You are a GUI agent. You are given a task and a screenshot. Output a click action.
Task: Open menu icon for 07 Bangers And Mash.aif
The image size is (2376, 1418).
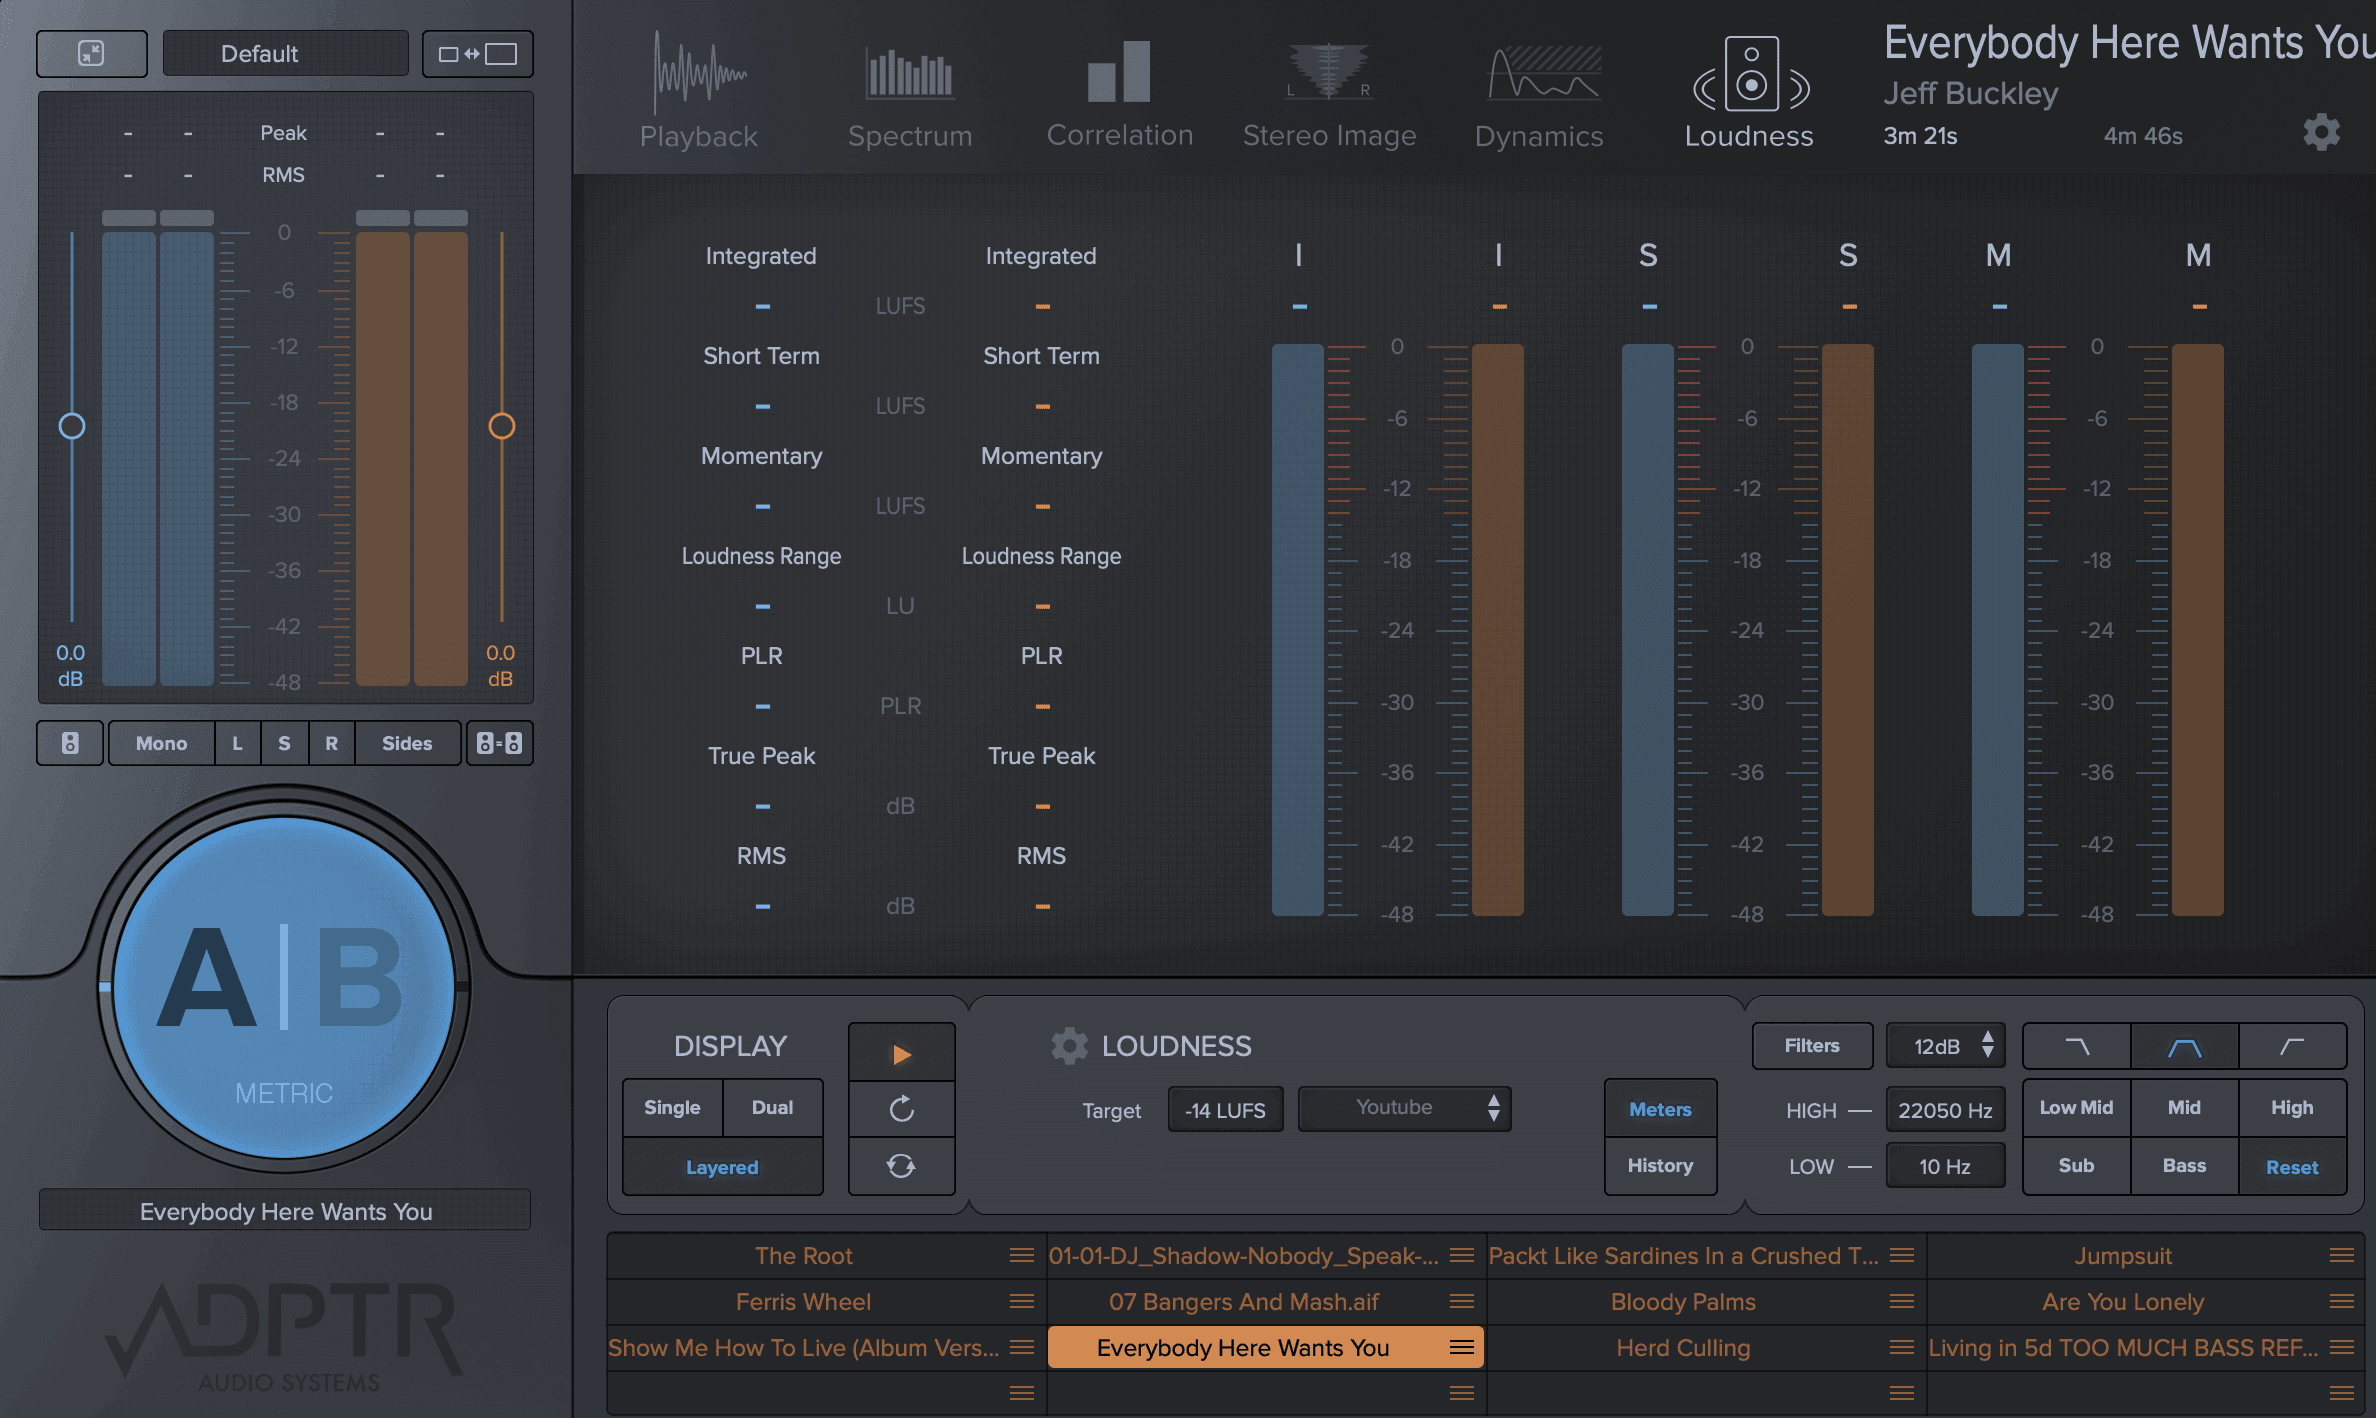point(1461,1301)
